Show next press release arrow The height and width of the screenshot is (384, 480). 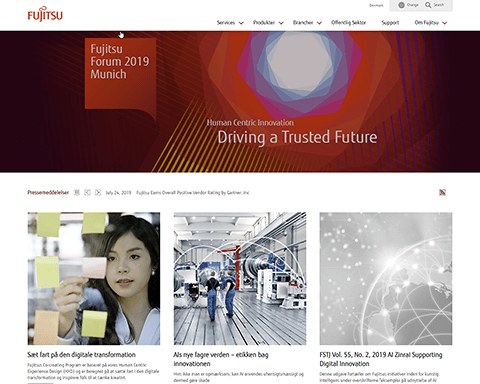[x=98, y=192]
